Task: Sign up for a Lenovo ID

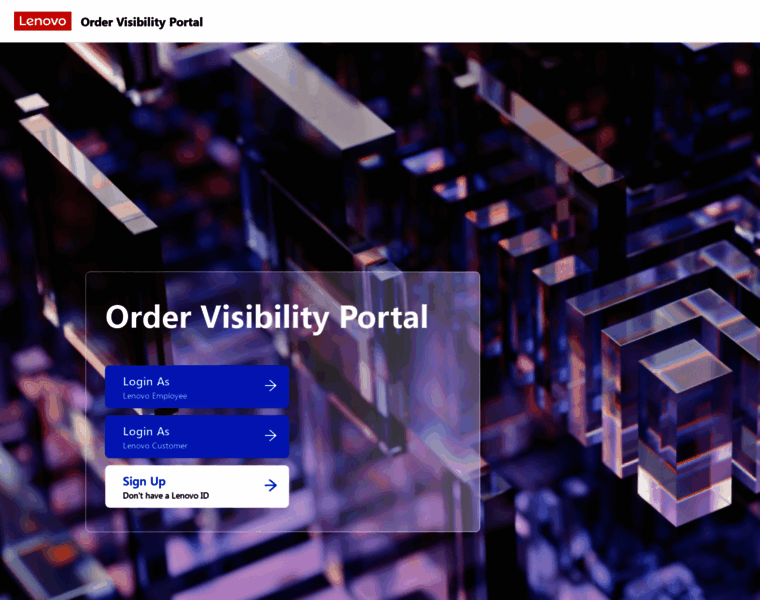Action: [x=197, y=487]
